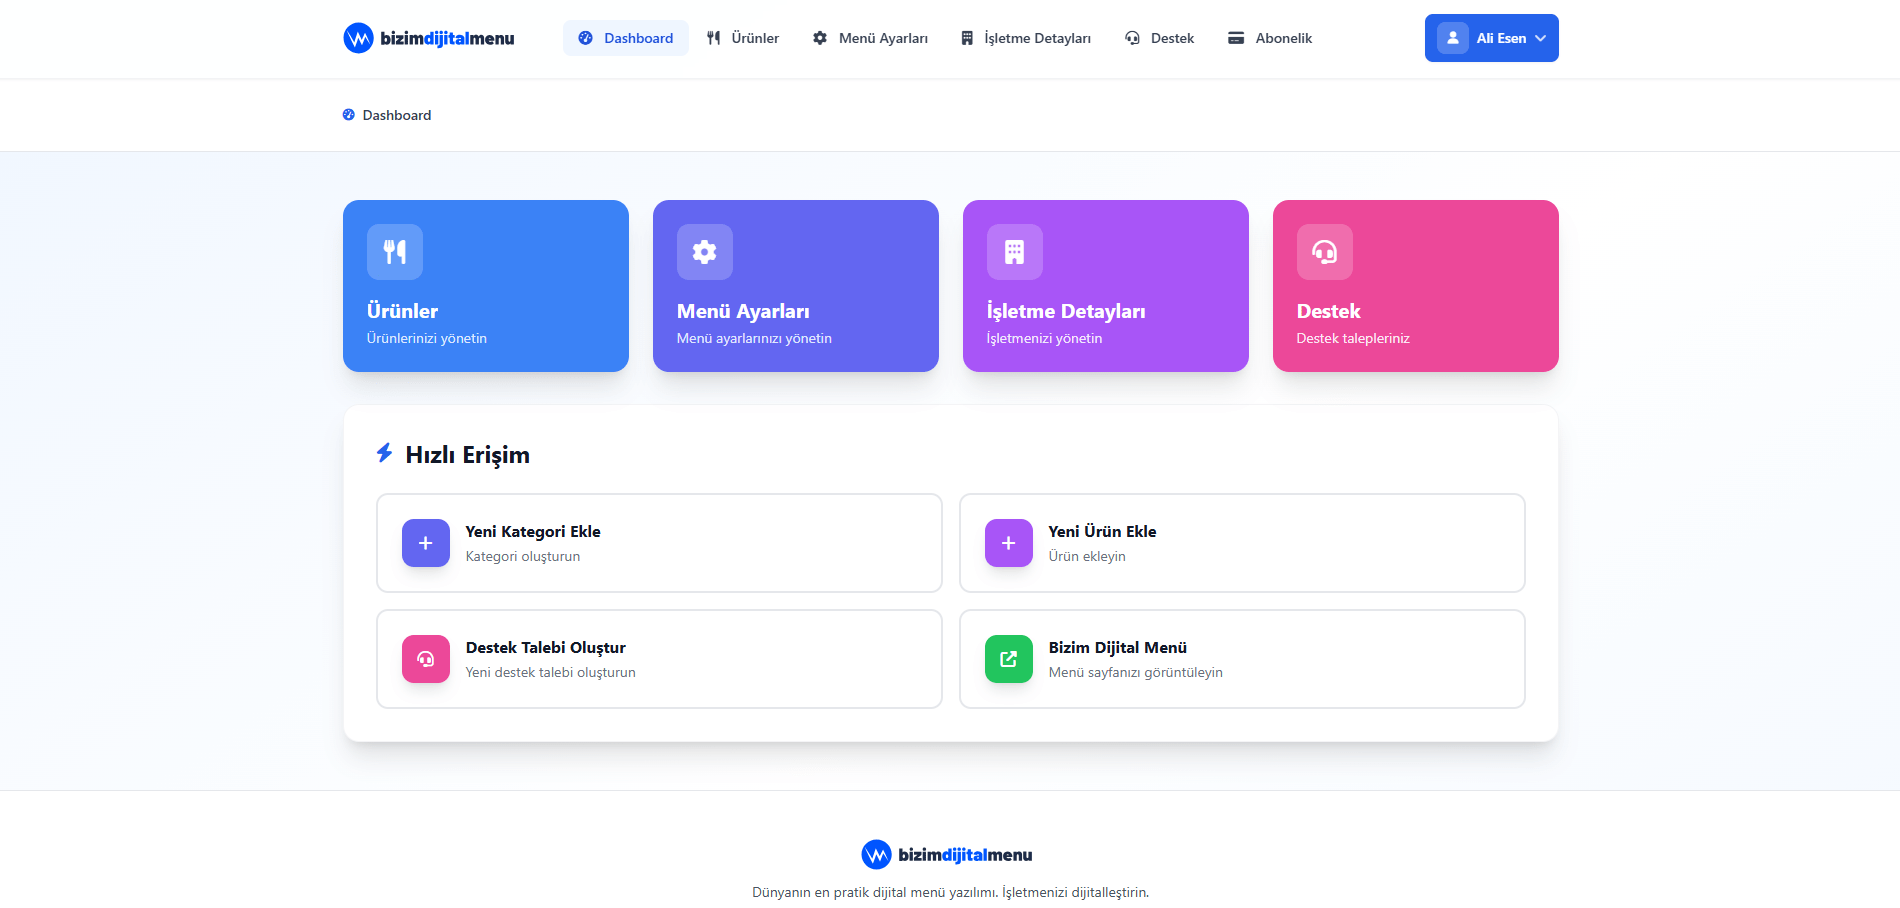Click the Yeni Ürün Ekle quick access title
The height and width of the screenshot is (908, 1900).
[1102, 531]
